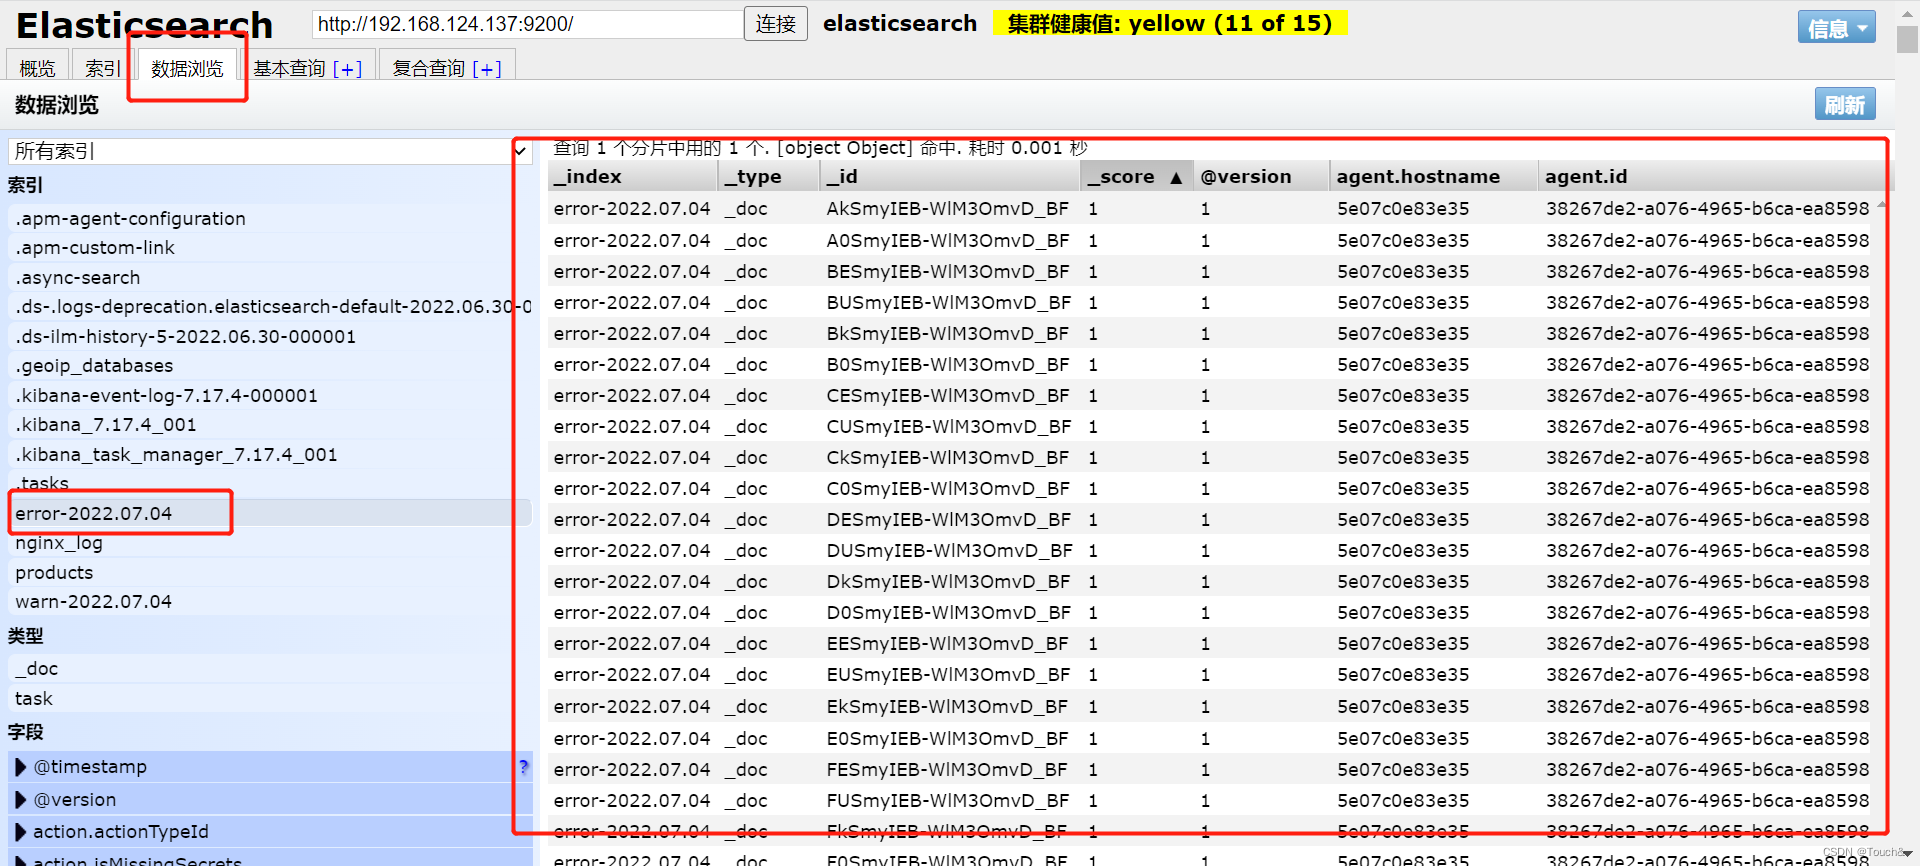Select index .apm-custom-link
The image size is (1920, 866).
tap(270, 247)
